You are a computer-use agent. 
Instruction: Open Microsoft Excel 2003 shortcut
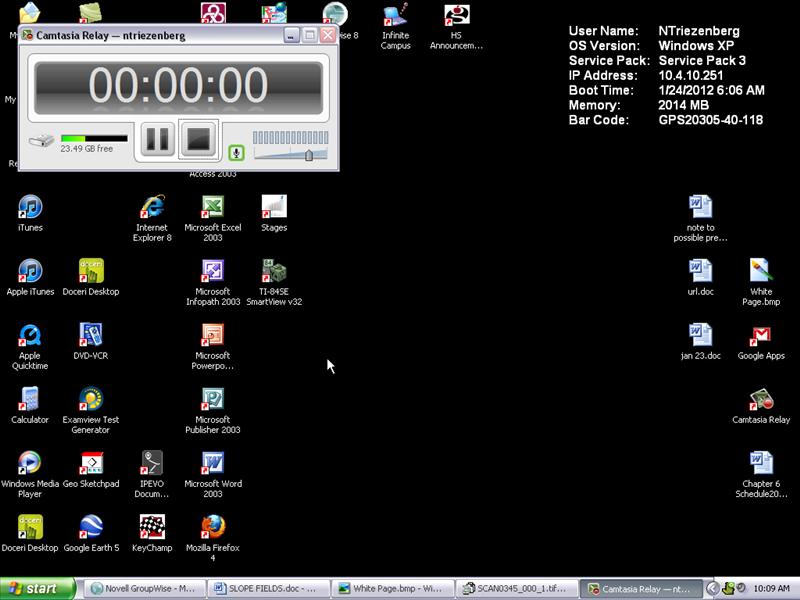[213, 218]
